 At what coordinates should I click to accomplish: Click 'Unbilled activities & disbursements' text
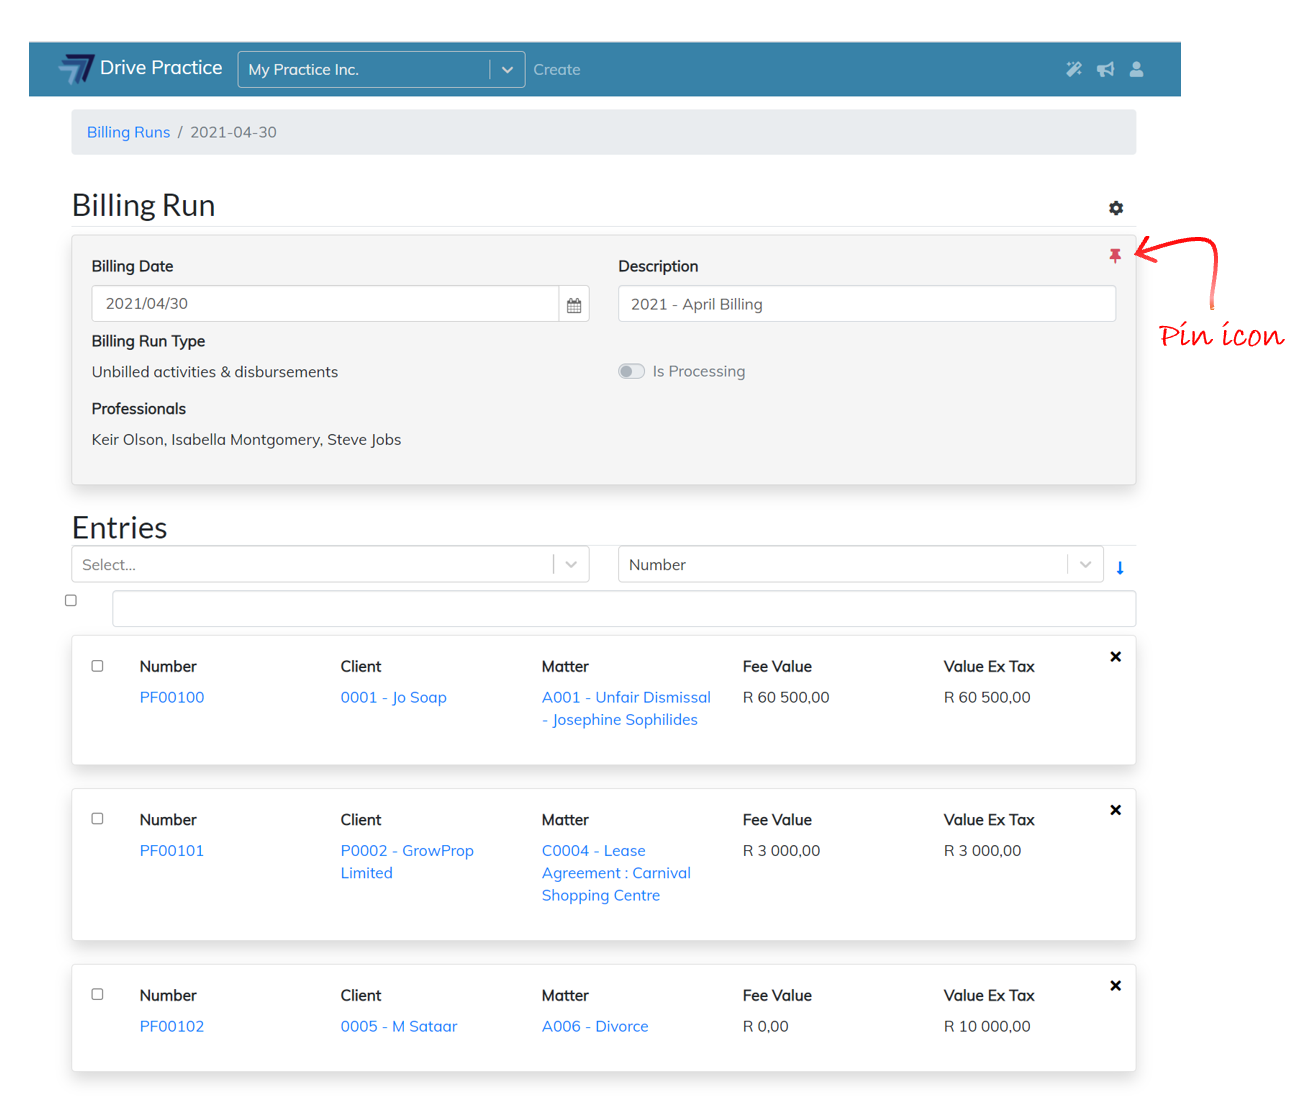[215, 372]
